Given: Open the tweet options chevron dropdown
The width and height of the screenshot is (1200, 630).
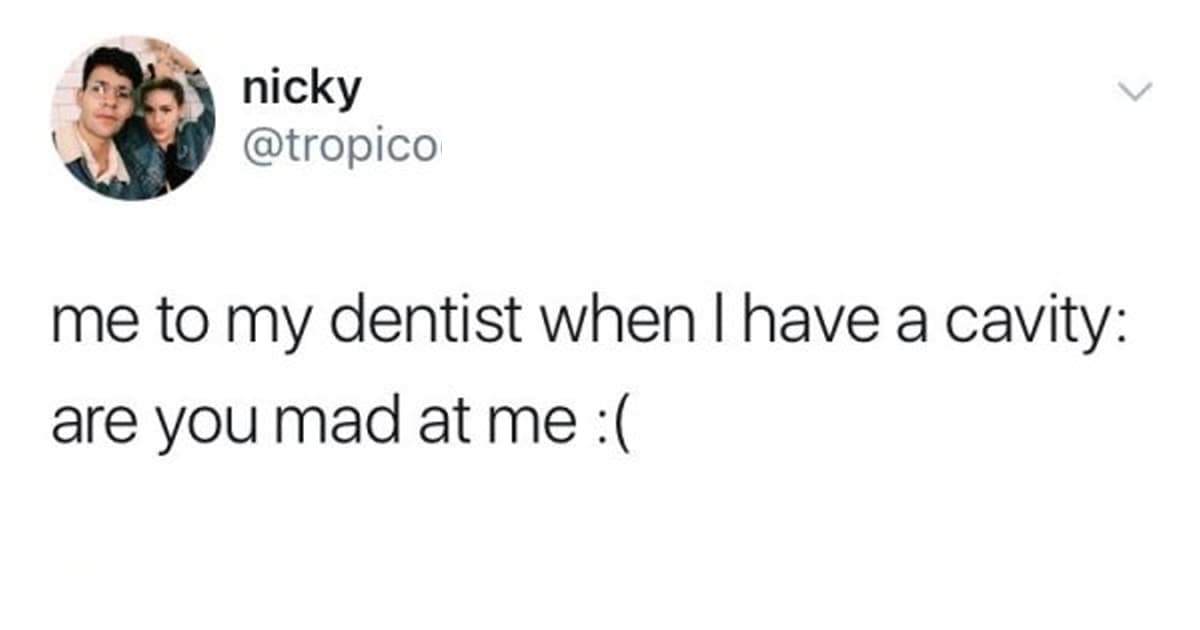Looking at the screenshot, I should (1134, 92).
